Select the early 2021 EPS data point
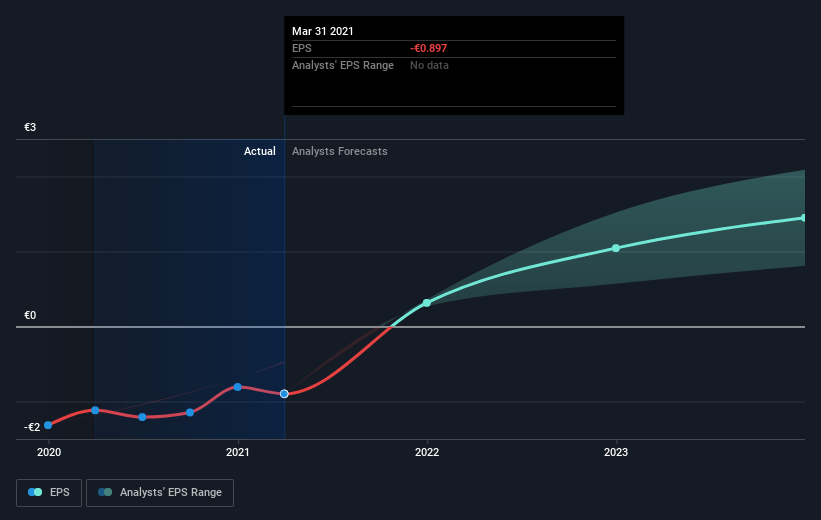The image size is (821, 520). pyautogui.click(x=238, y=387)
